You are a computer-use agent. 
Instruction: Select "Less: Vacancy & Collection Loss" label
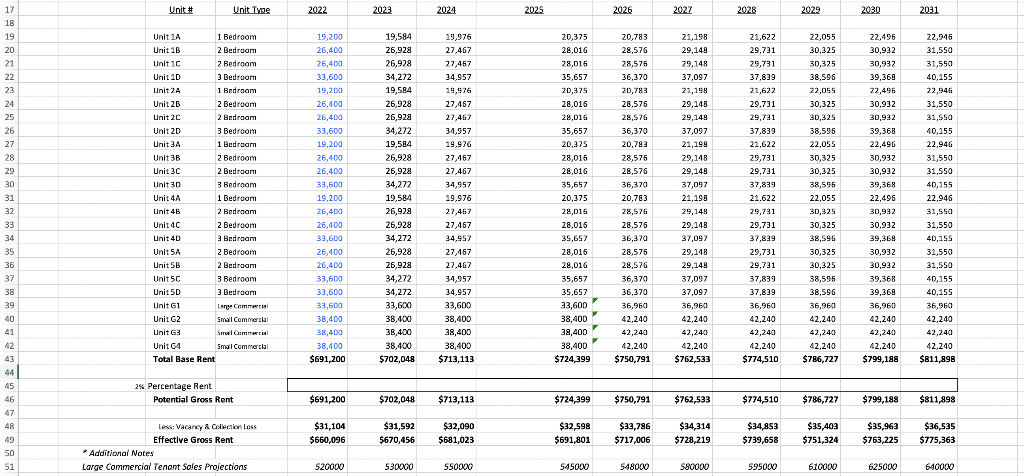click(x=208, y=426)
